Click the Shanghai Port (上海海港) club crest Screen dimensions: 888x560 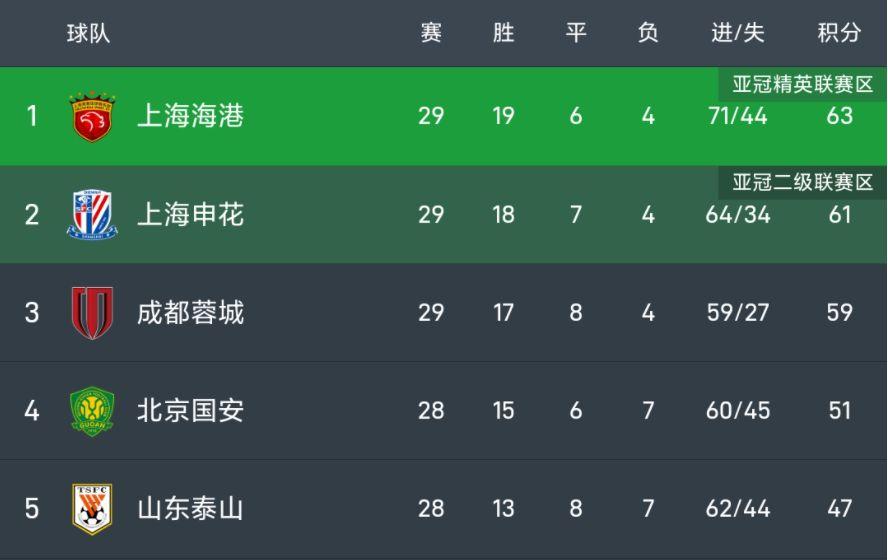pos(92,117)
